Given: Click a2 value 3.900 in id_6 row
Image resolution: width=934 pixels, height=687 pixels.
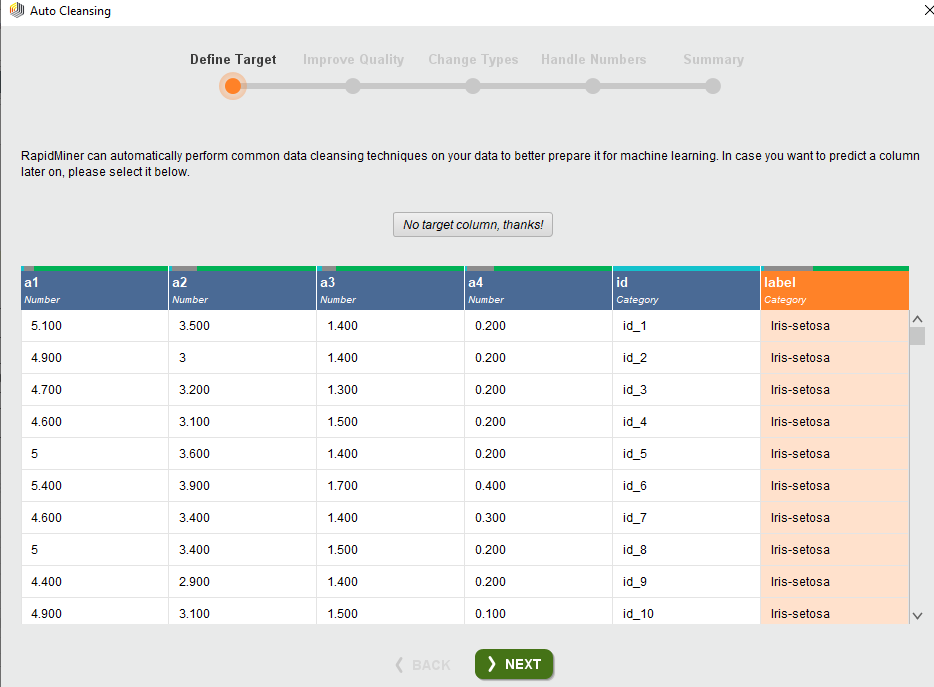Looking at the screenshot, I should tap(242, 486).
